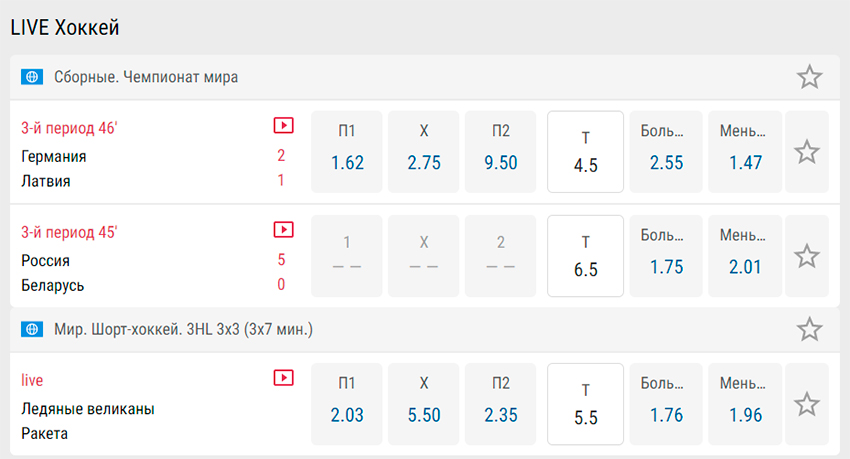Select Больше 1.75 for Россия vs Беларусь
850x459 pixels.
(666, 256)
